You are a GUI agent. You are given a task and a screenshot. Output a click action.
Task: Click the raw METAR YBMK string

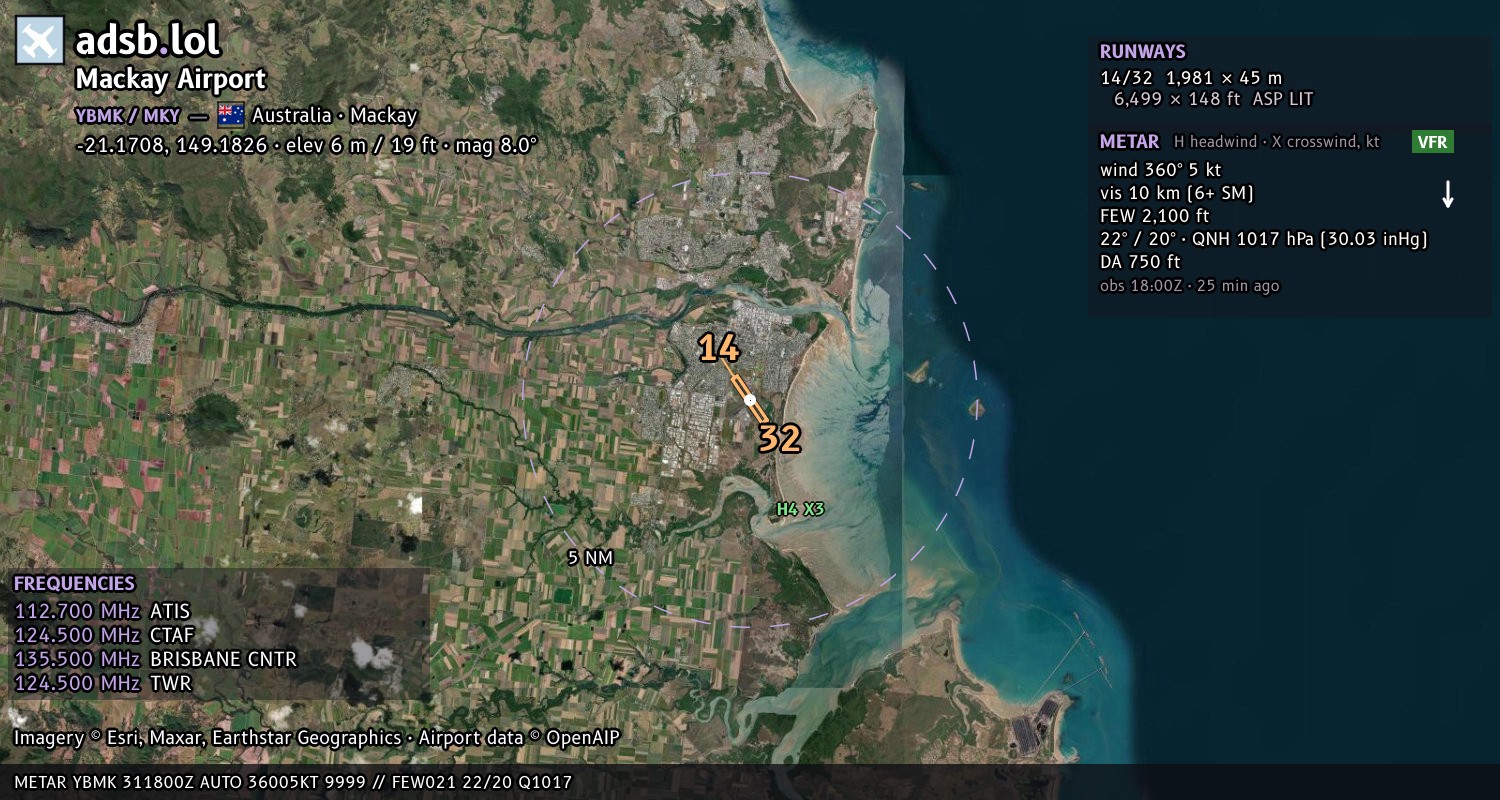tap(293, 782)
